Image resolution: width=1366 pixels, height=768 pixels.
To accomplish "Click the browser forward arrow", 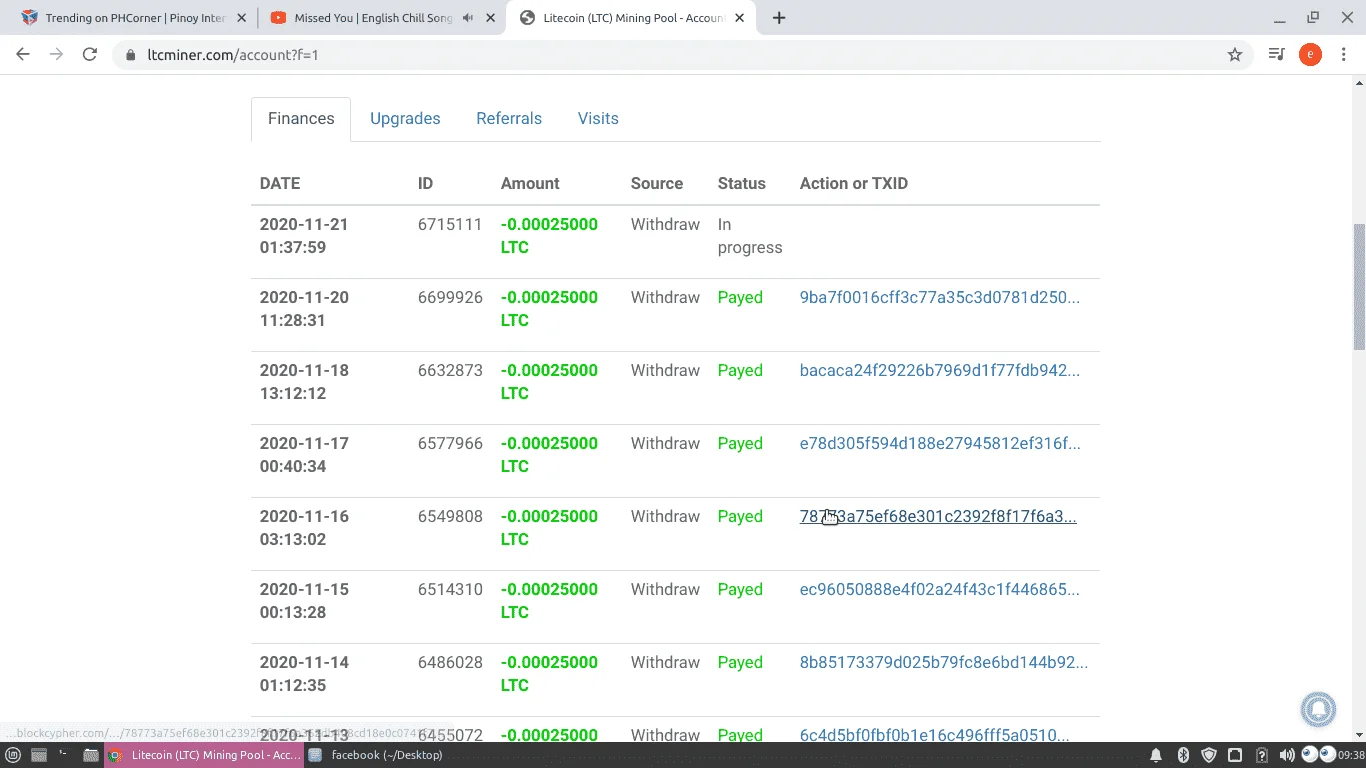I will pos(56,55).
